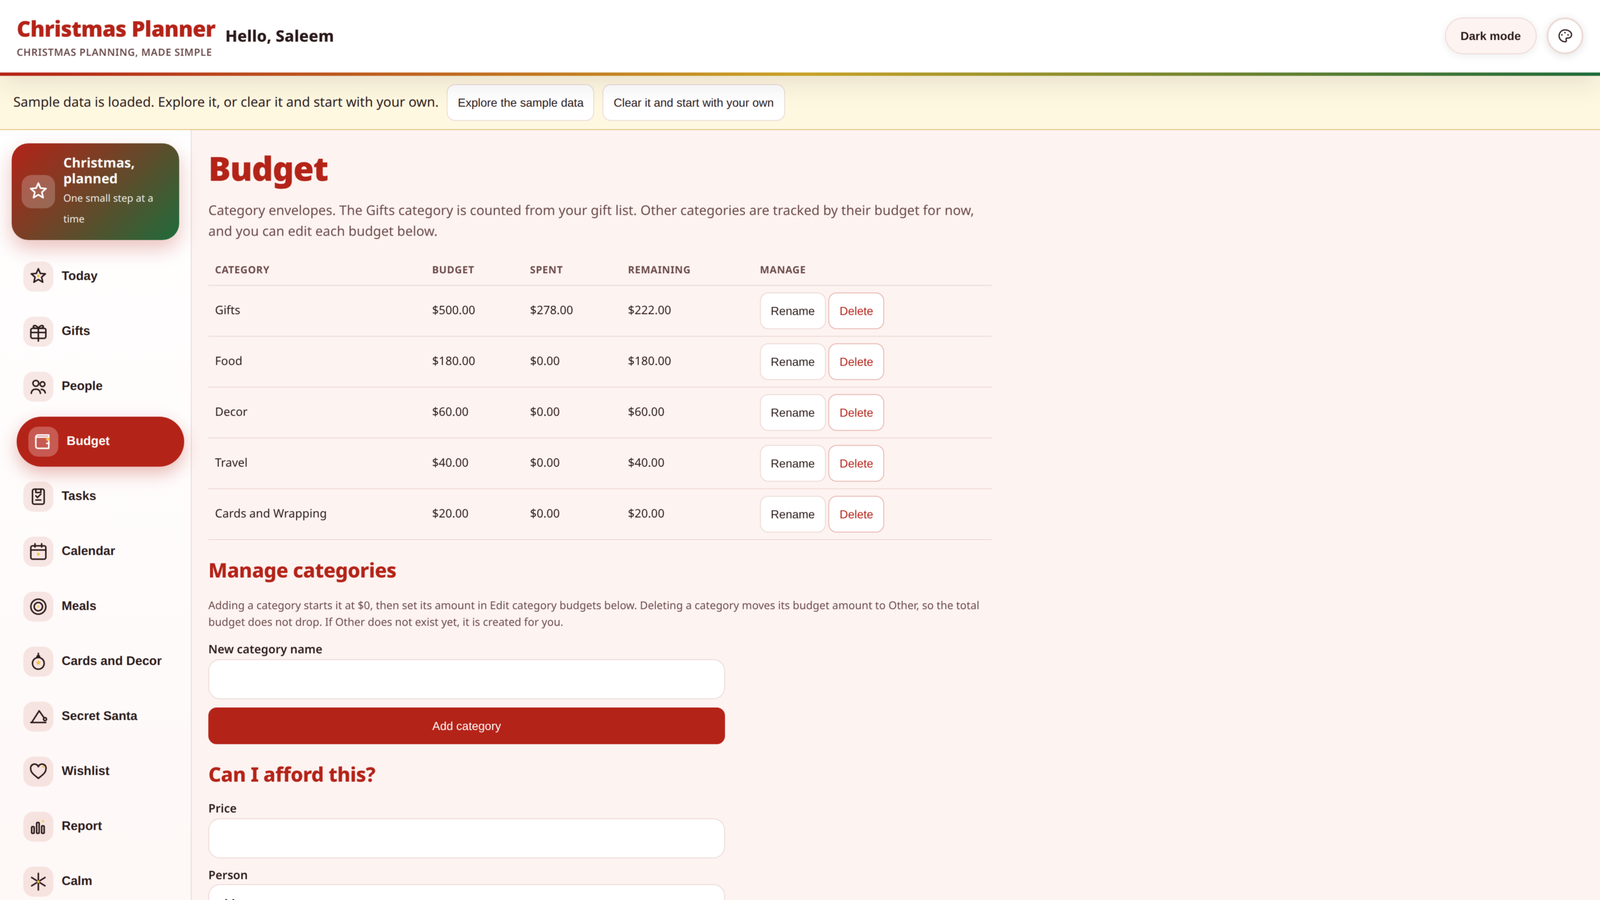Image resolution: width=1600 pixels, height=900 pixels.
Task: Rename the Decor category
Action: tap(792, 413)
